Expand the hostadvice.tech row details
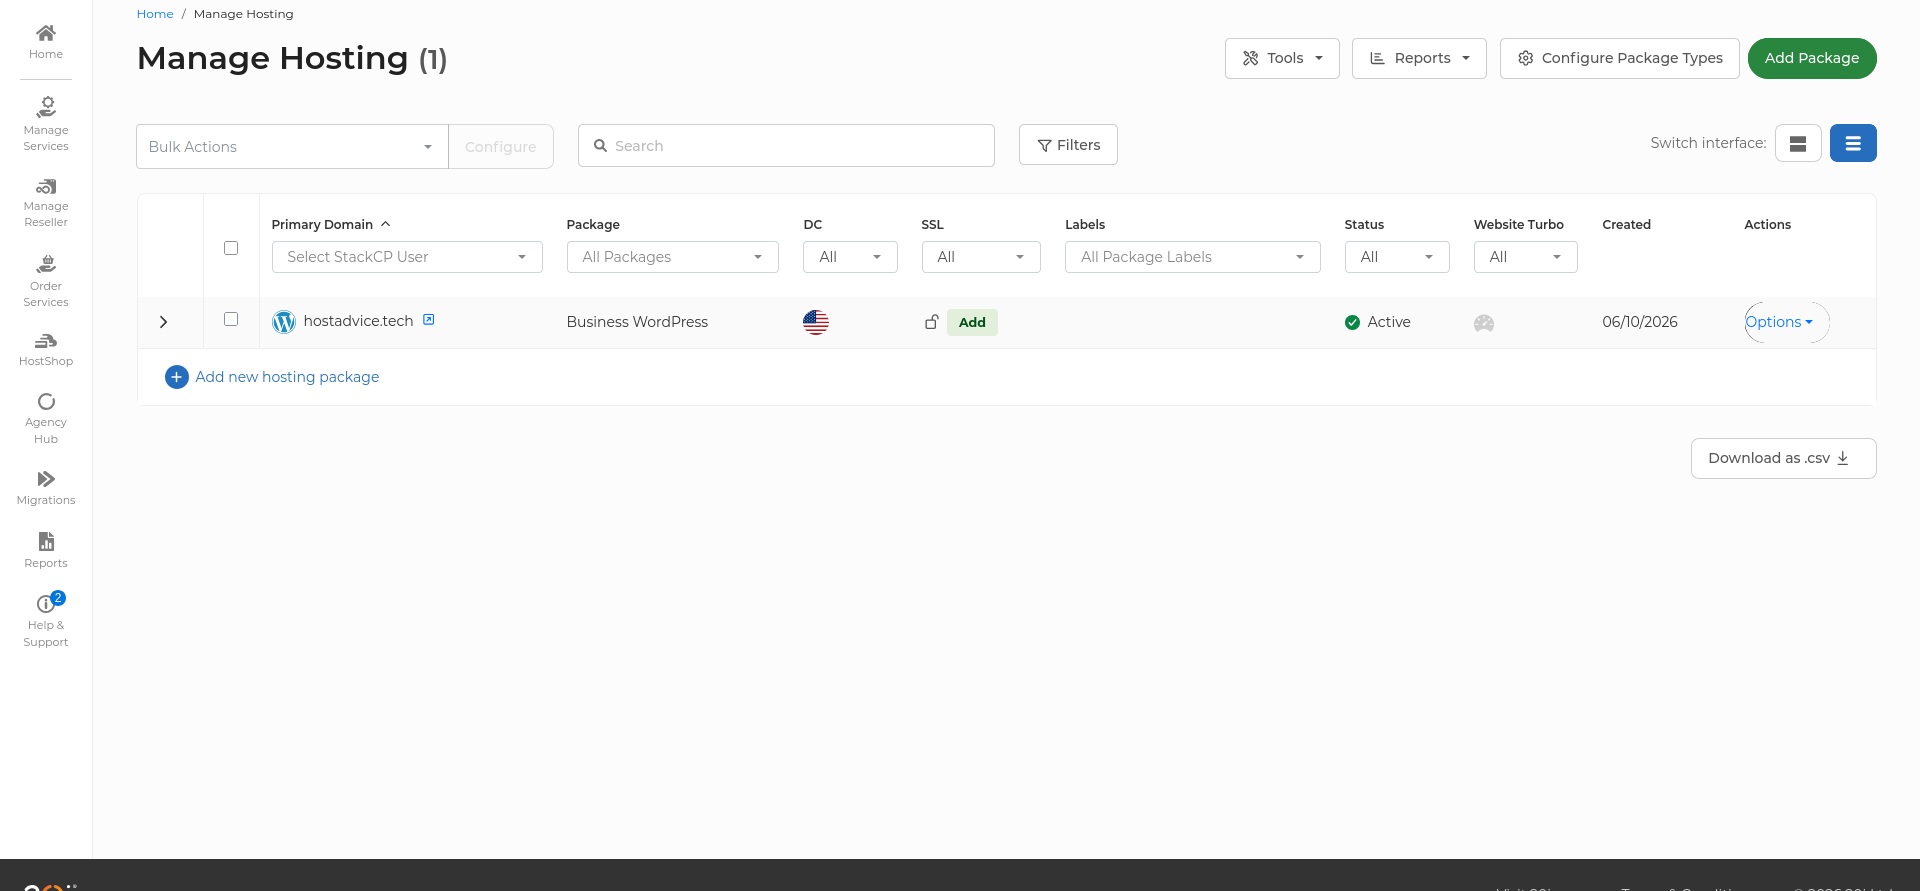Screen dimensions: 1920x891 [163, 322]
